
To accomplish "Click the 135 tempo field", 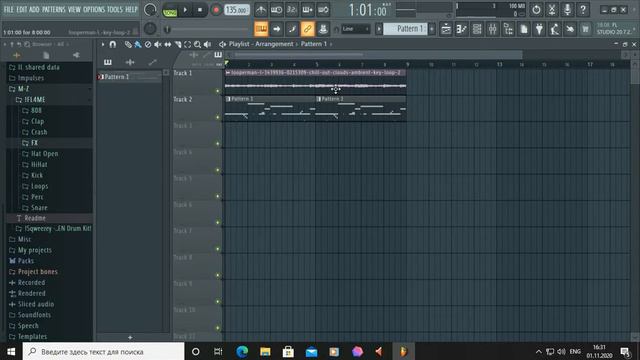I will tap(237, 10).
